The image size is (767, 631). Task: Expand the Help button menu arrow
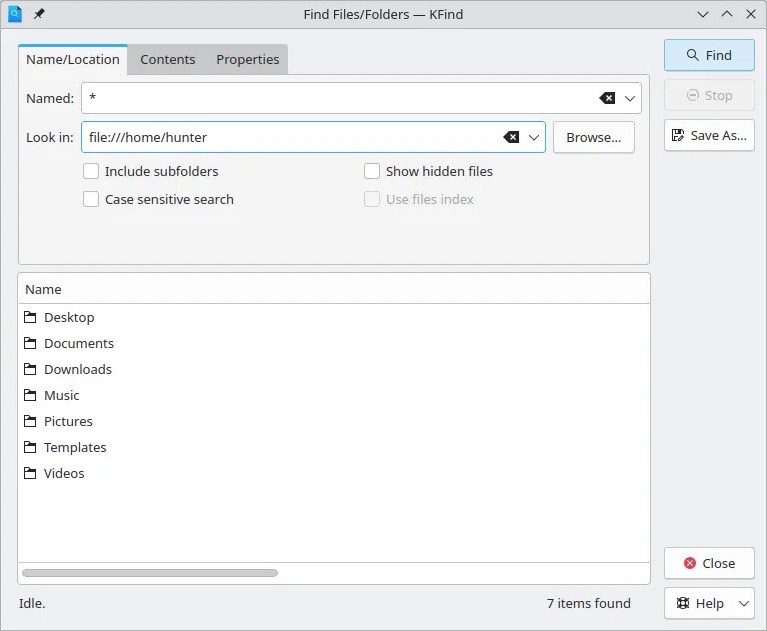point(743,603)
